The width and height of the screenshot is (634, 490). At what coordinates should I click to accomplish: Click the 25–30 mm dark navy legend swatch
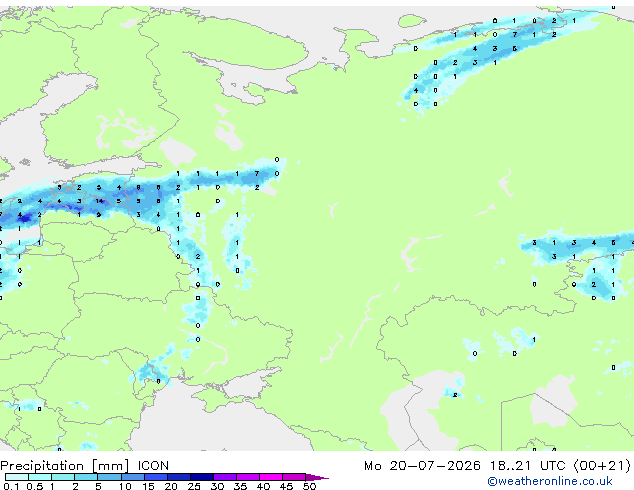click(202, 477)
